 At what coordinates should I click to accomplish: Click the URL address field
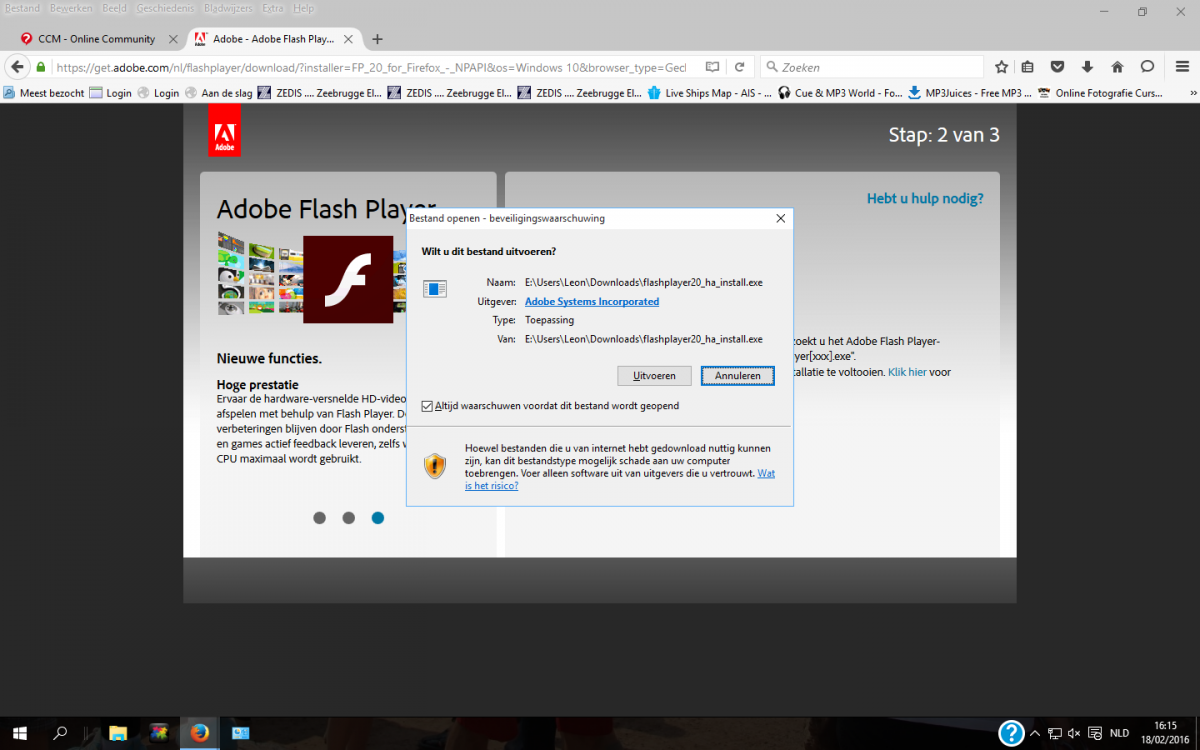(x=370, y=67)
